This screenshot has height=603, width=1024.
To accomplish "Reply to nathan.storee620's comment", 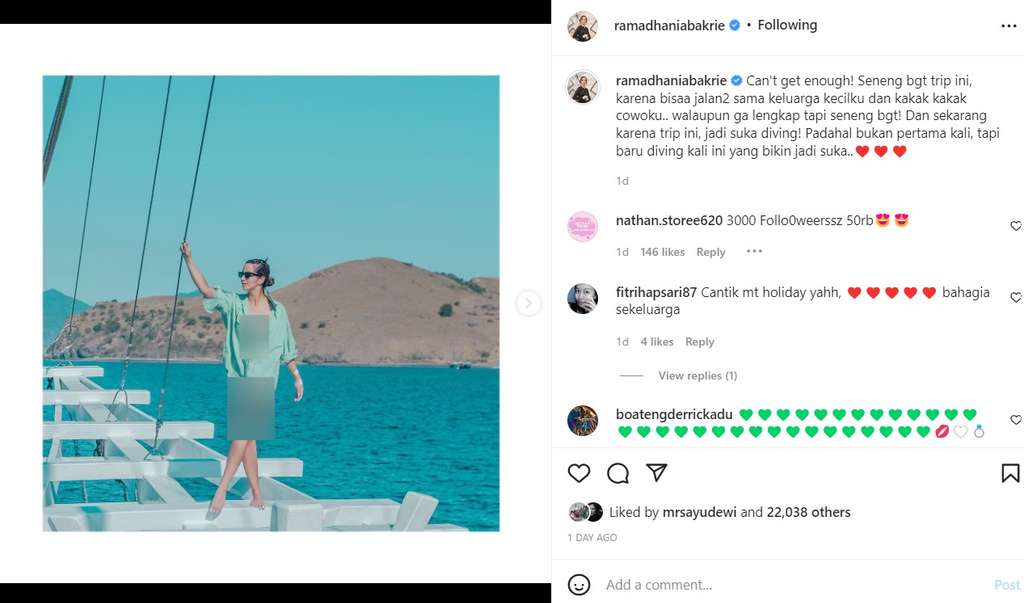I will [x=710, y=252].
